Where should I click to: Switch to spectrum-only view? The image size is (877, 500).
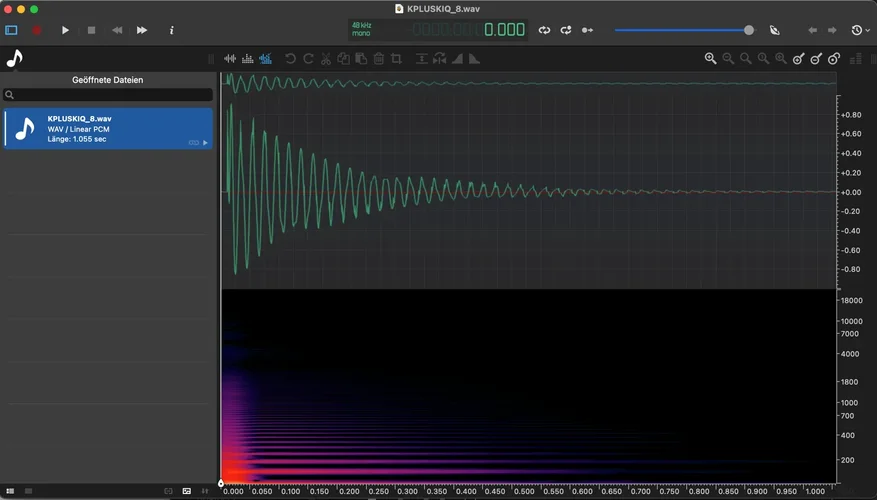pyautogui.click(x=247, y=59)
